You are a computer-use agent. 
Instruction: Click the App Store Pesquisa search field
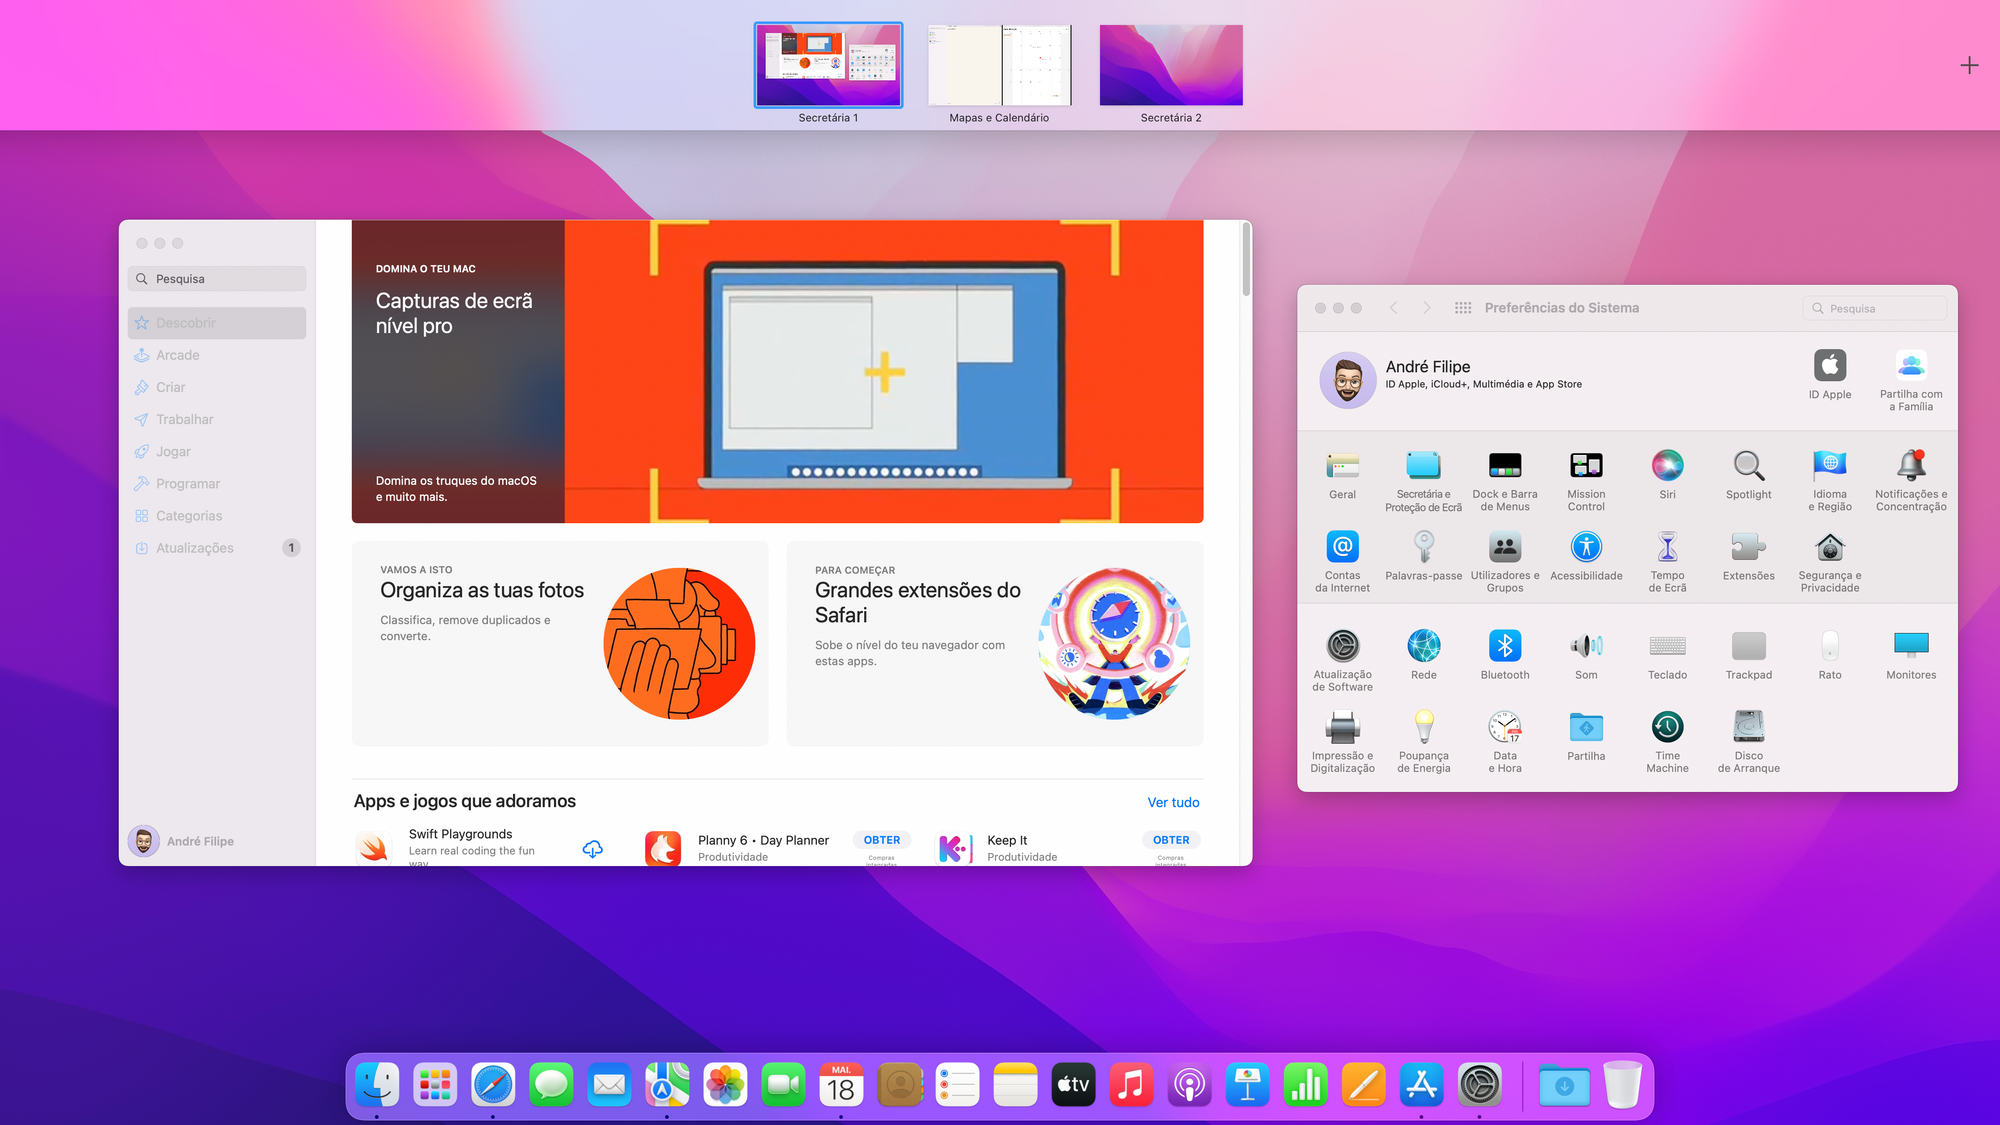pyautogui.click(x=217, y=279)
